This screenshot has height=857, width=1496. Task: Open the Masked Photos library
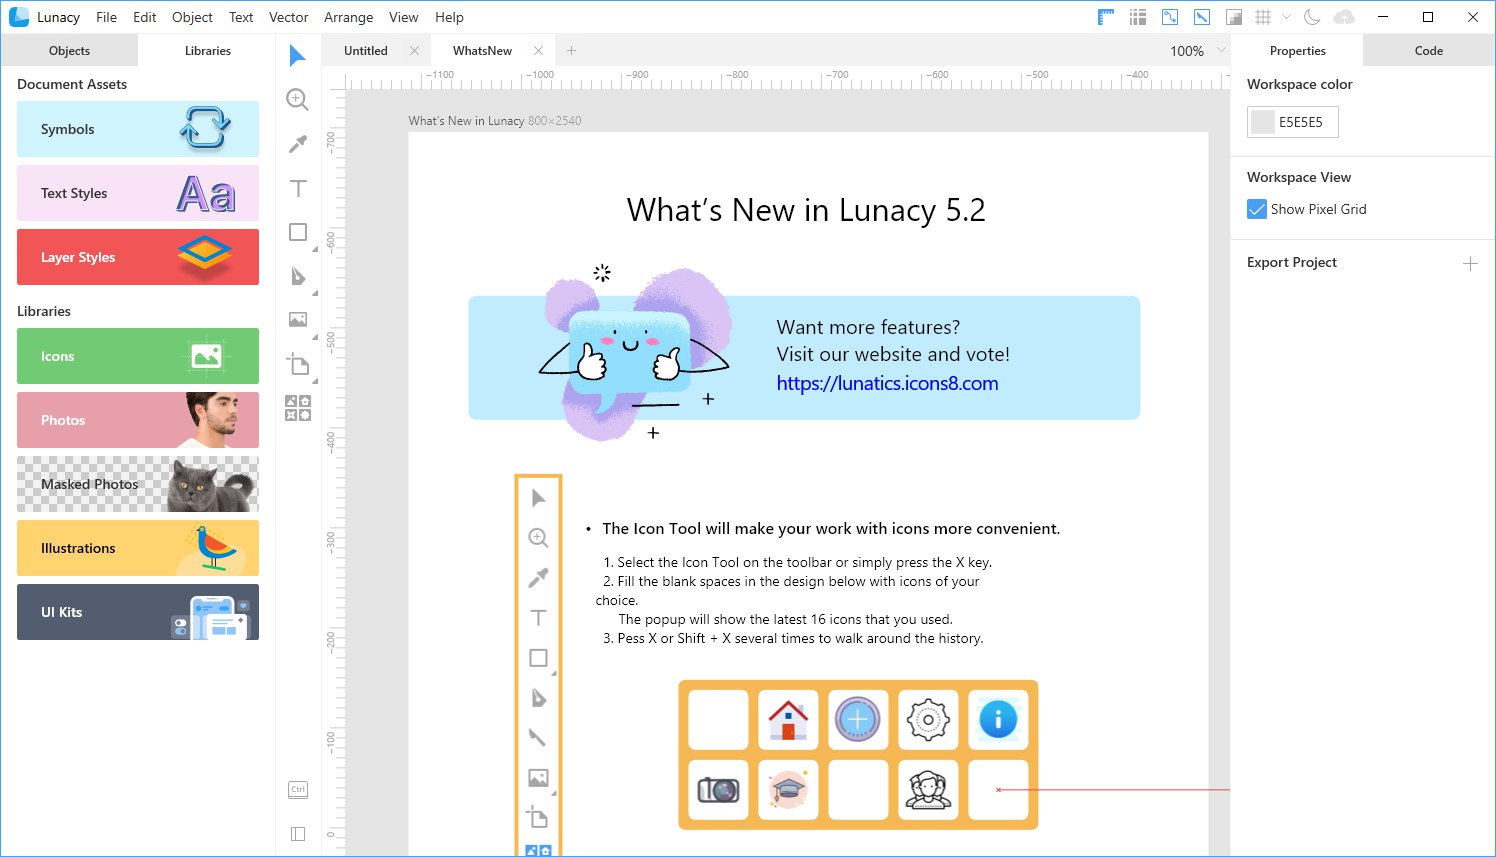pos(138,484)
